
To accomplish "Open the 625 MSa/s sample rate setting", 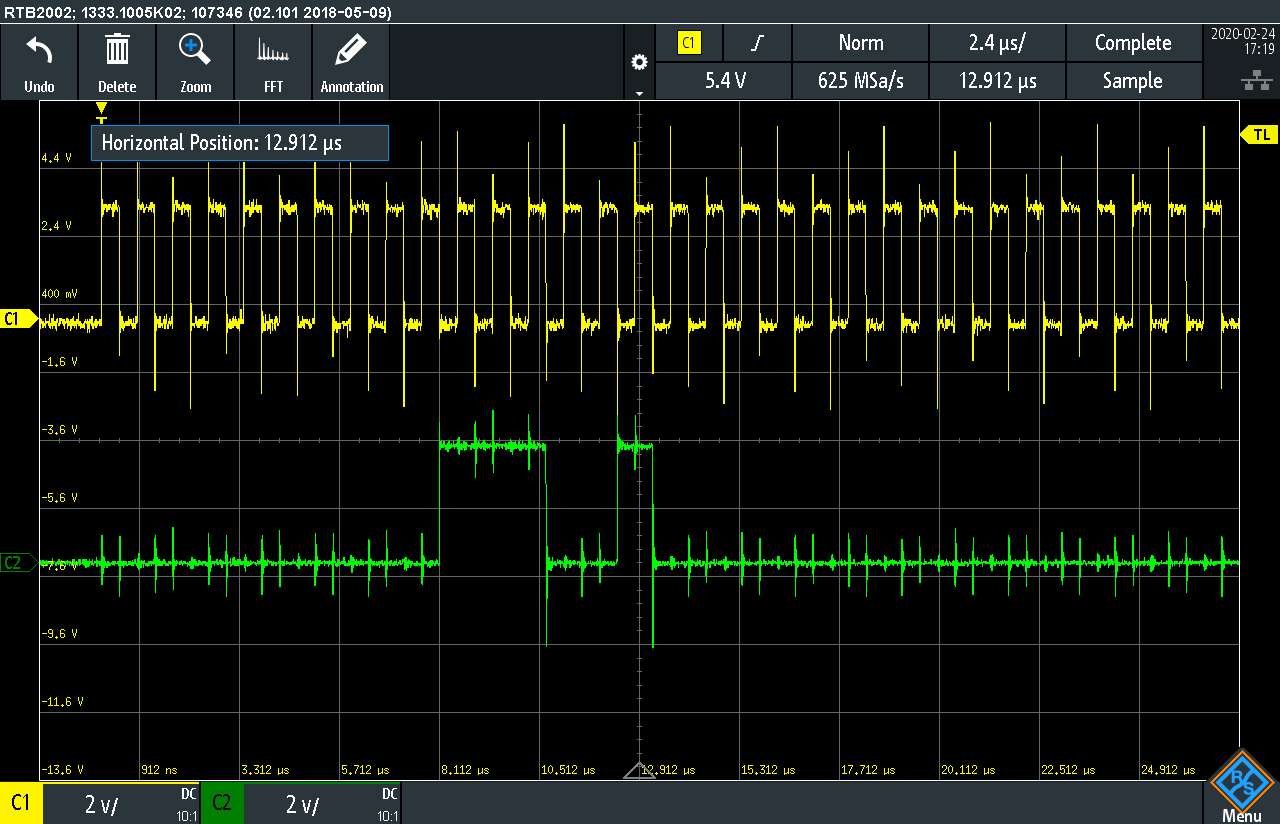I will point(861,81).
